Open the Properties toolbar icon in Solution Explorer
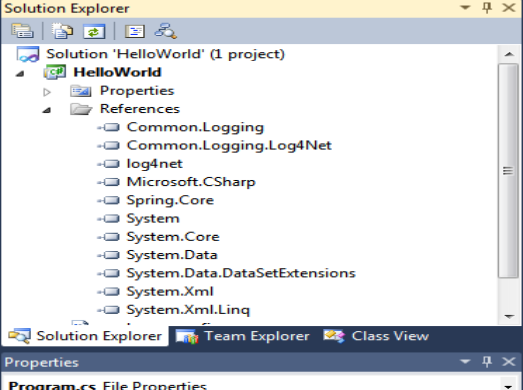523x390 pixels. pyautogui.click(x=22, y=31)
